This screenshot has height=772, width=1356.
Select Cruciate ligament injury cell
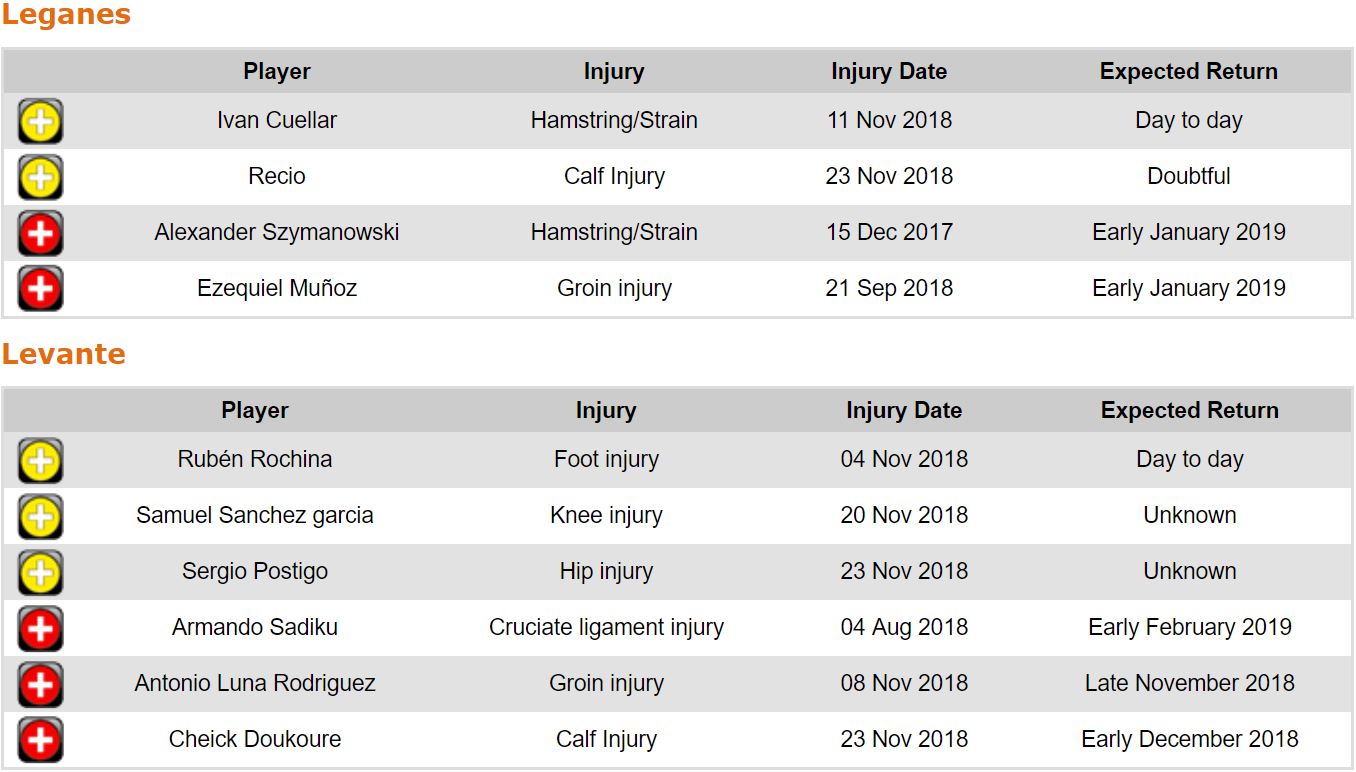(x=606, y=627)
